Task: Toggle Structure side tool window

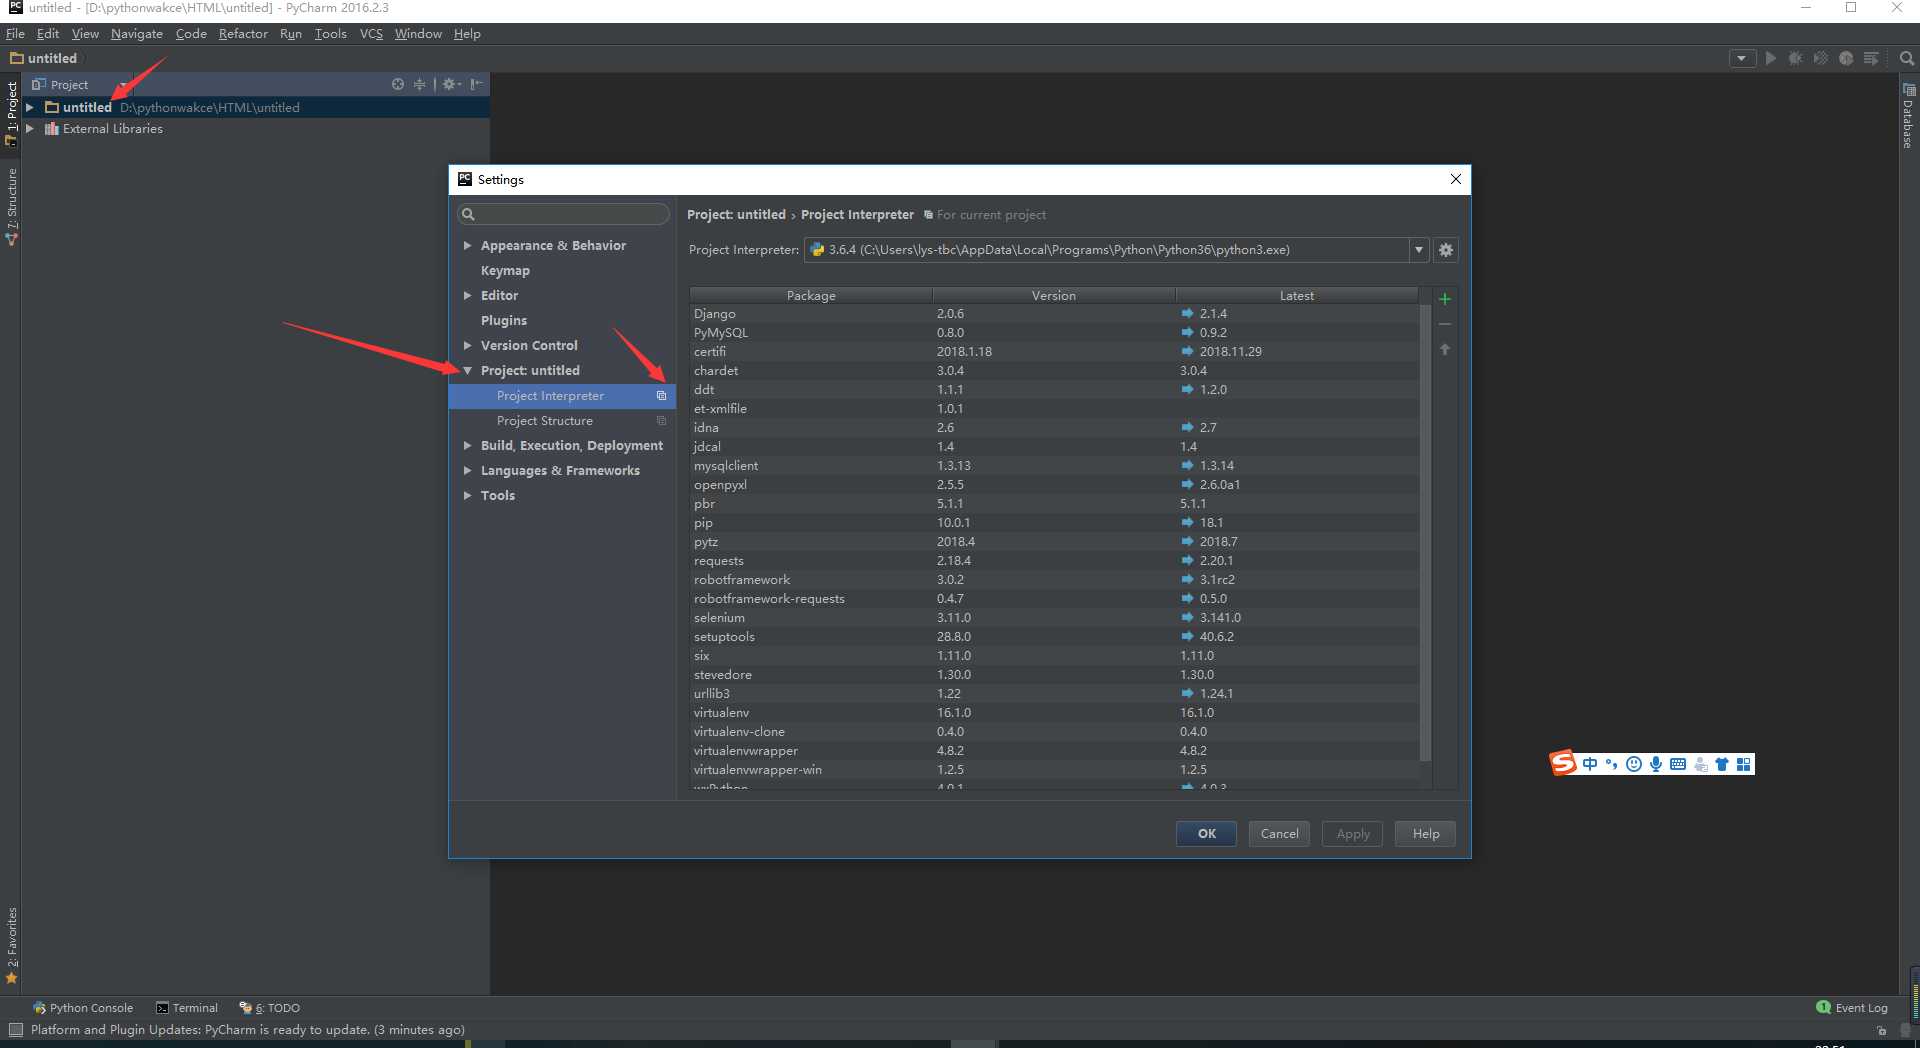Action: 12,206
